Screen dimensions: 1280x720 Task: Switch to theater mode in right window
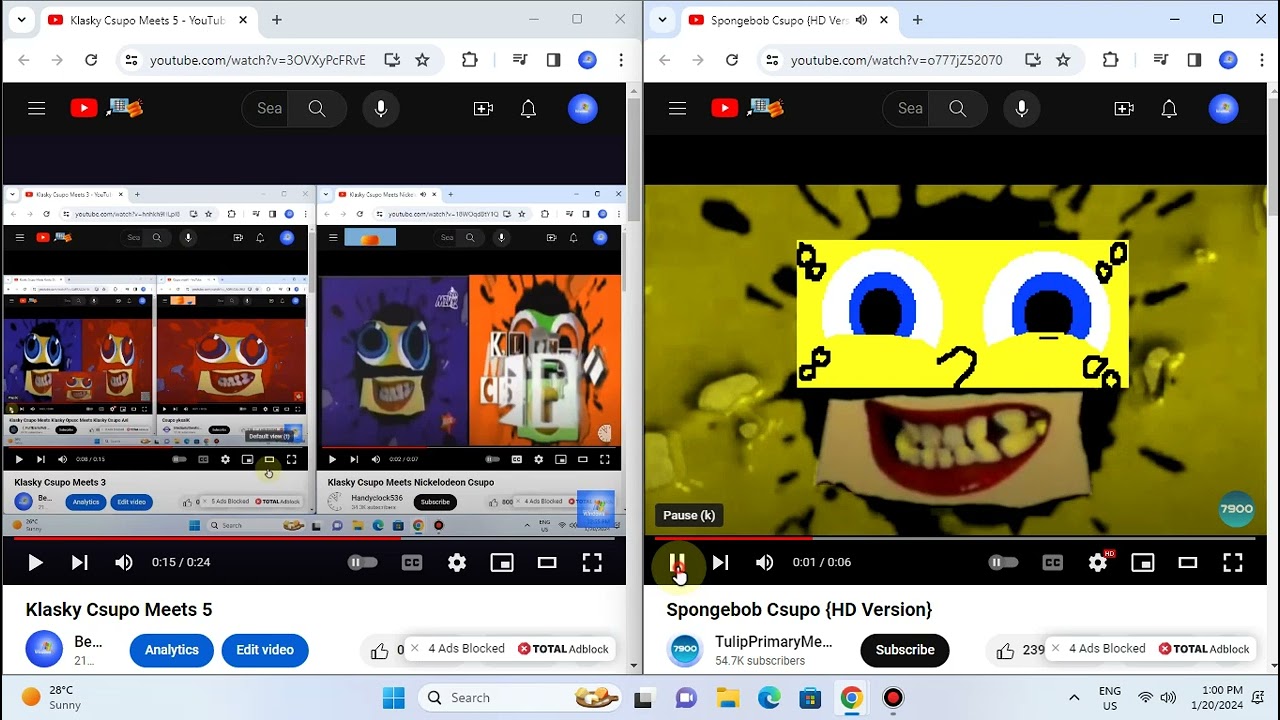pyautogui.click(x=1188, y=563)
